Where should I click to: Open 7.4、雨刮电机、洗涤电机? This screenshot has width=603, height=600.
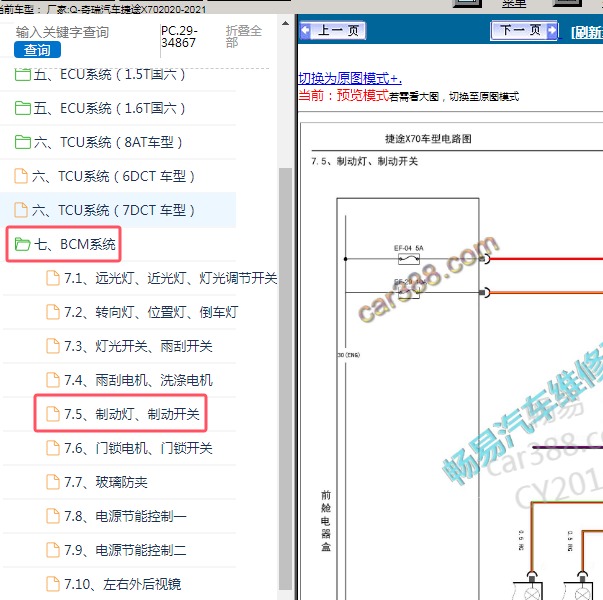coord(138,380)
